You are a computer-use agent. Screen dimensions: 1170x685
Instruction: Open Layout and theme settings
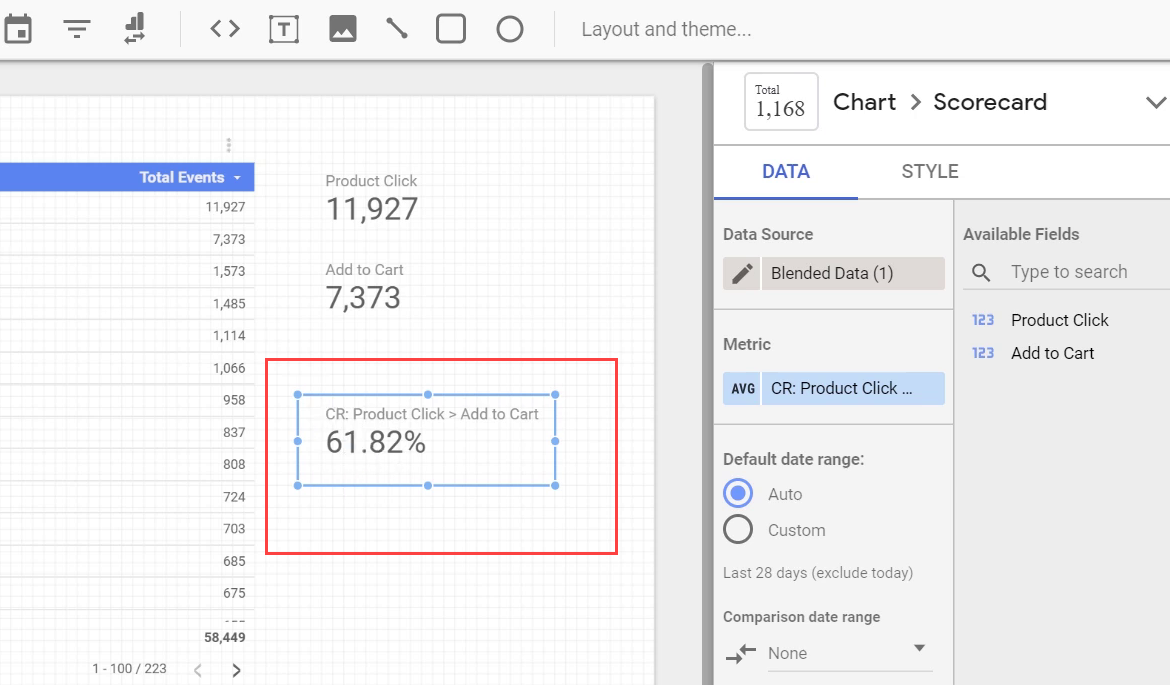pos(666,29)
